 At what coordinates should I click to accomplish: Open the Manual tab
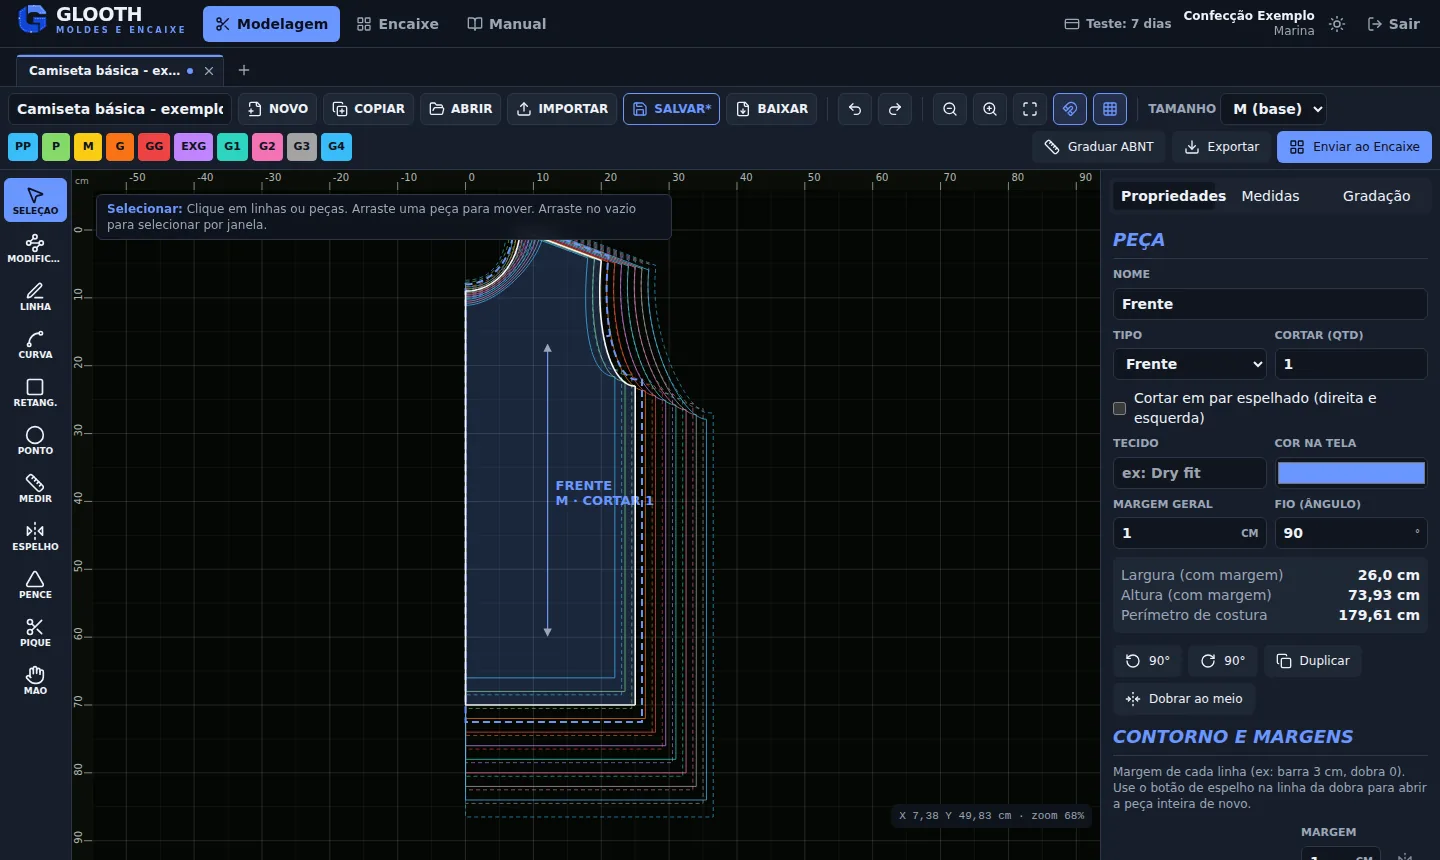tap(507, 24)
